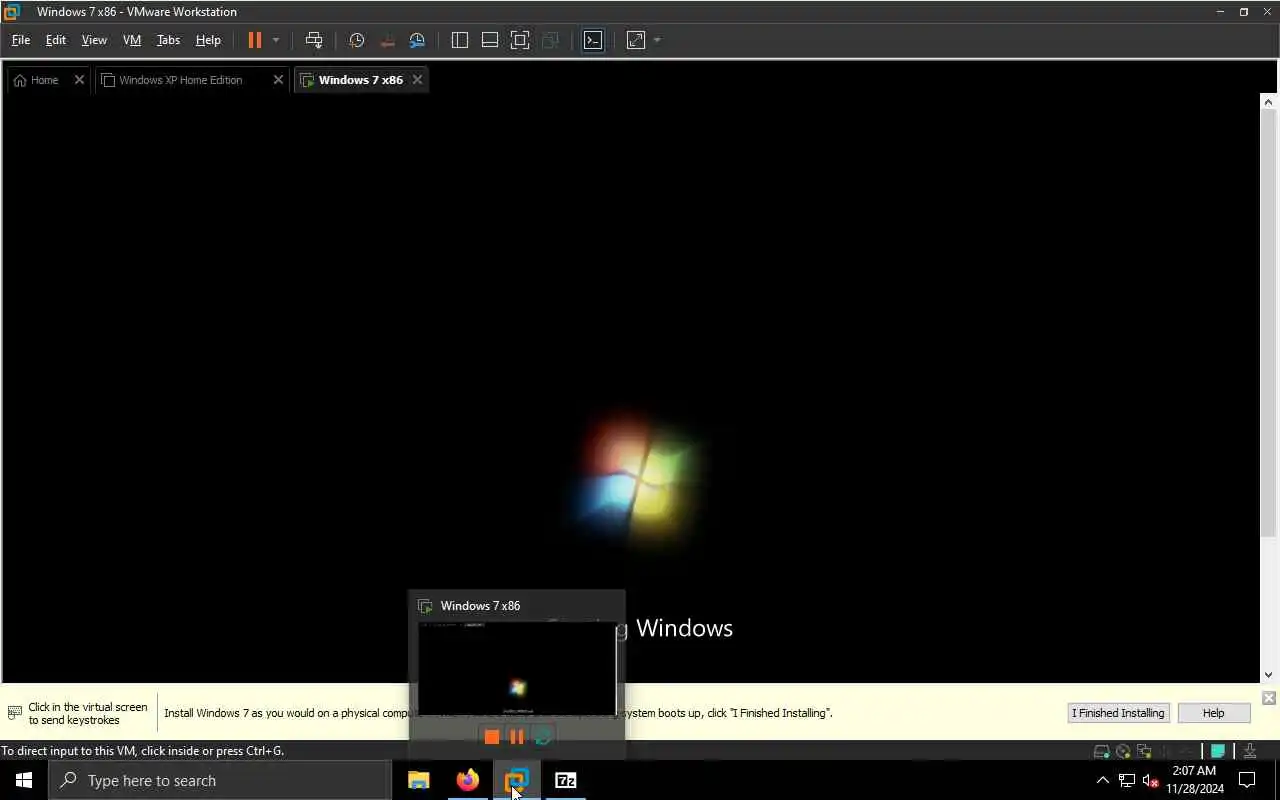Click the VMware Workstation taskbar icon
This screenshot has width=1280, height=800.
[x=516, y=780]
